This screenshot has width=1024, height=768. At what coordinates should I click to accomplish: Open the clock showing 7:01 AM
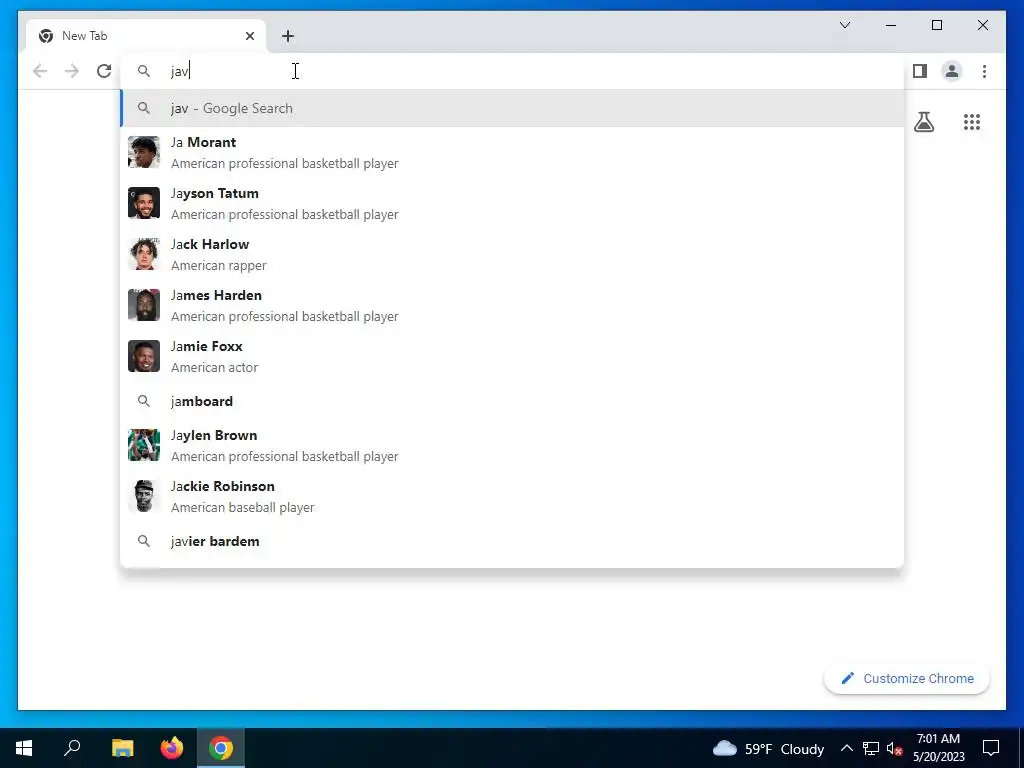(x=938, y=748)
